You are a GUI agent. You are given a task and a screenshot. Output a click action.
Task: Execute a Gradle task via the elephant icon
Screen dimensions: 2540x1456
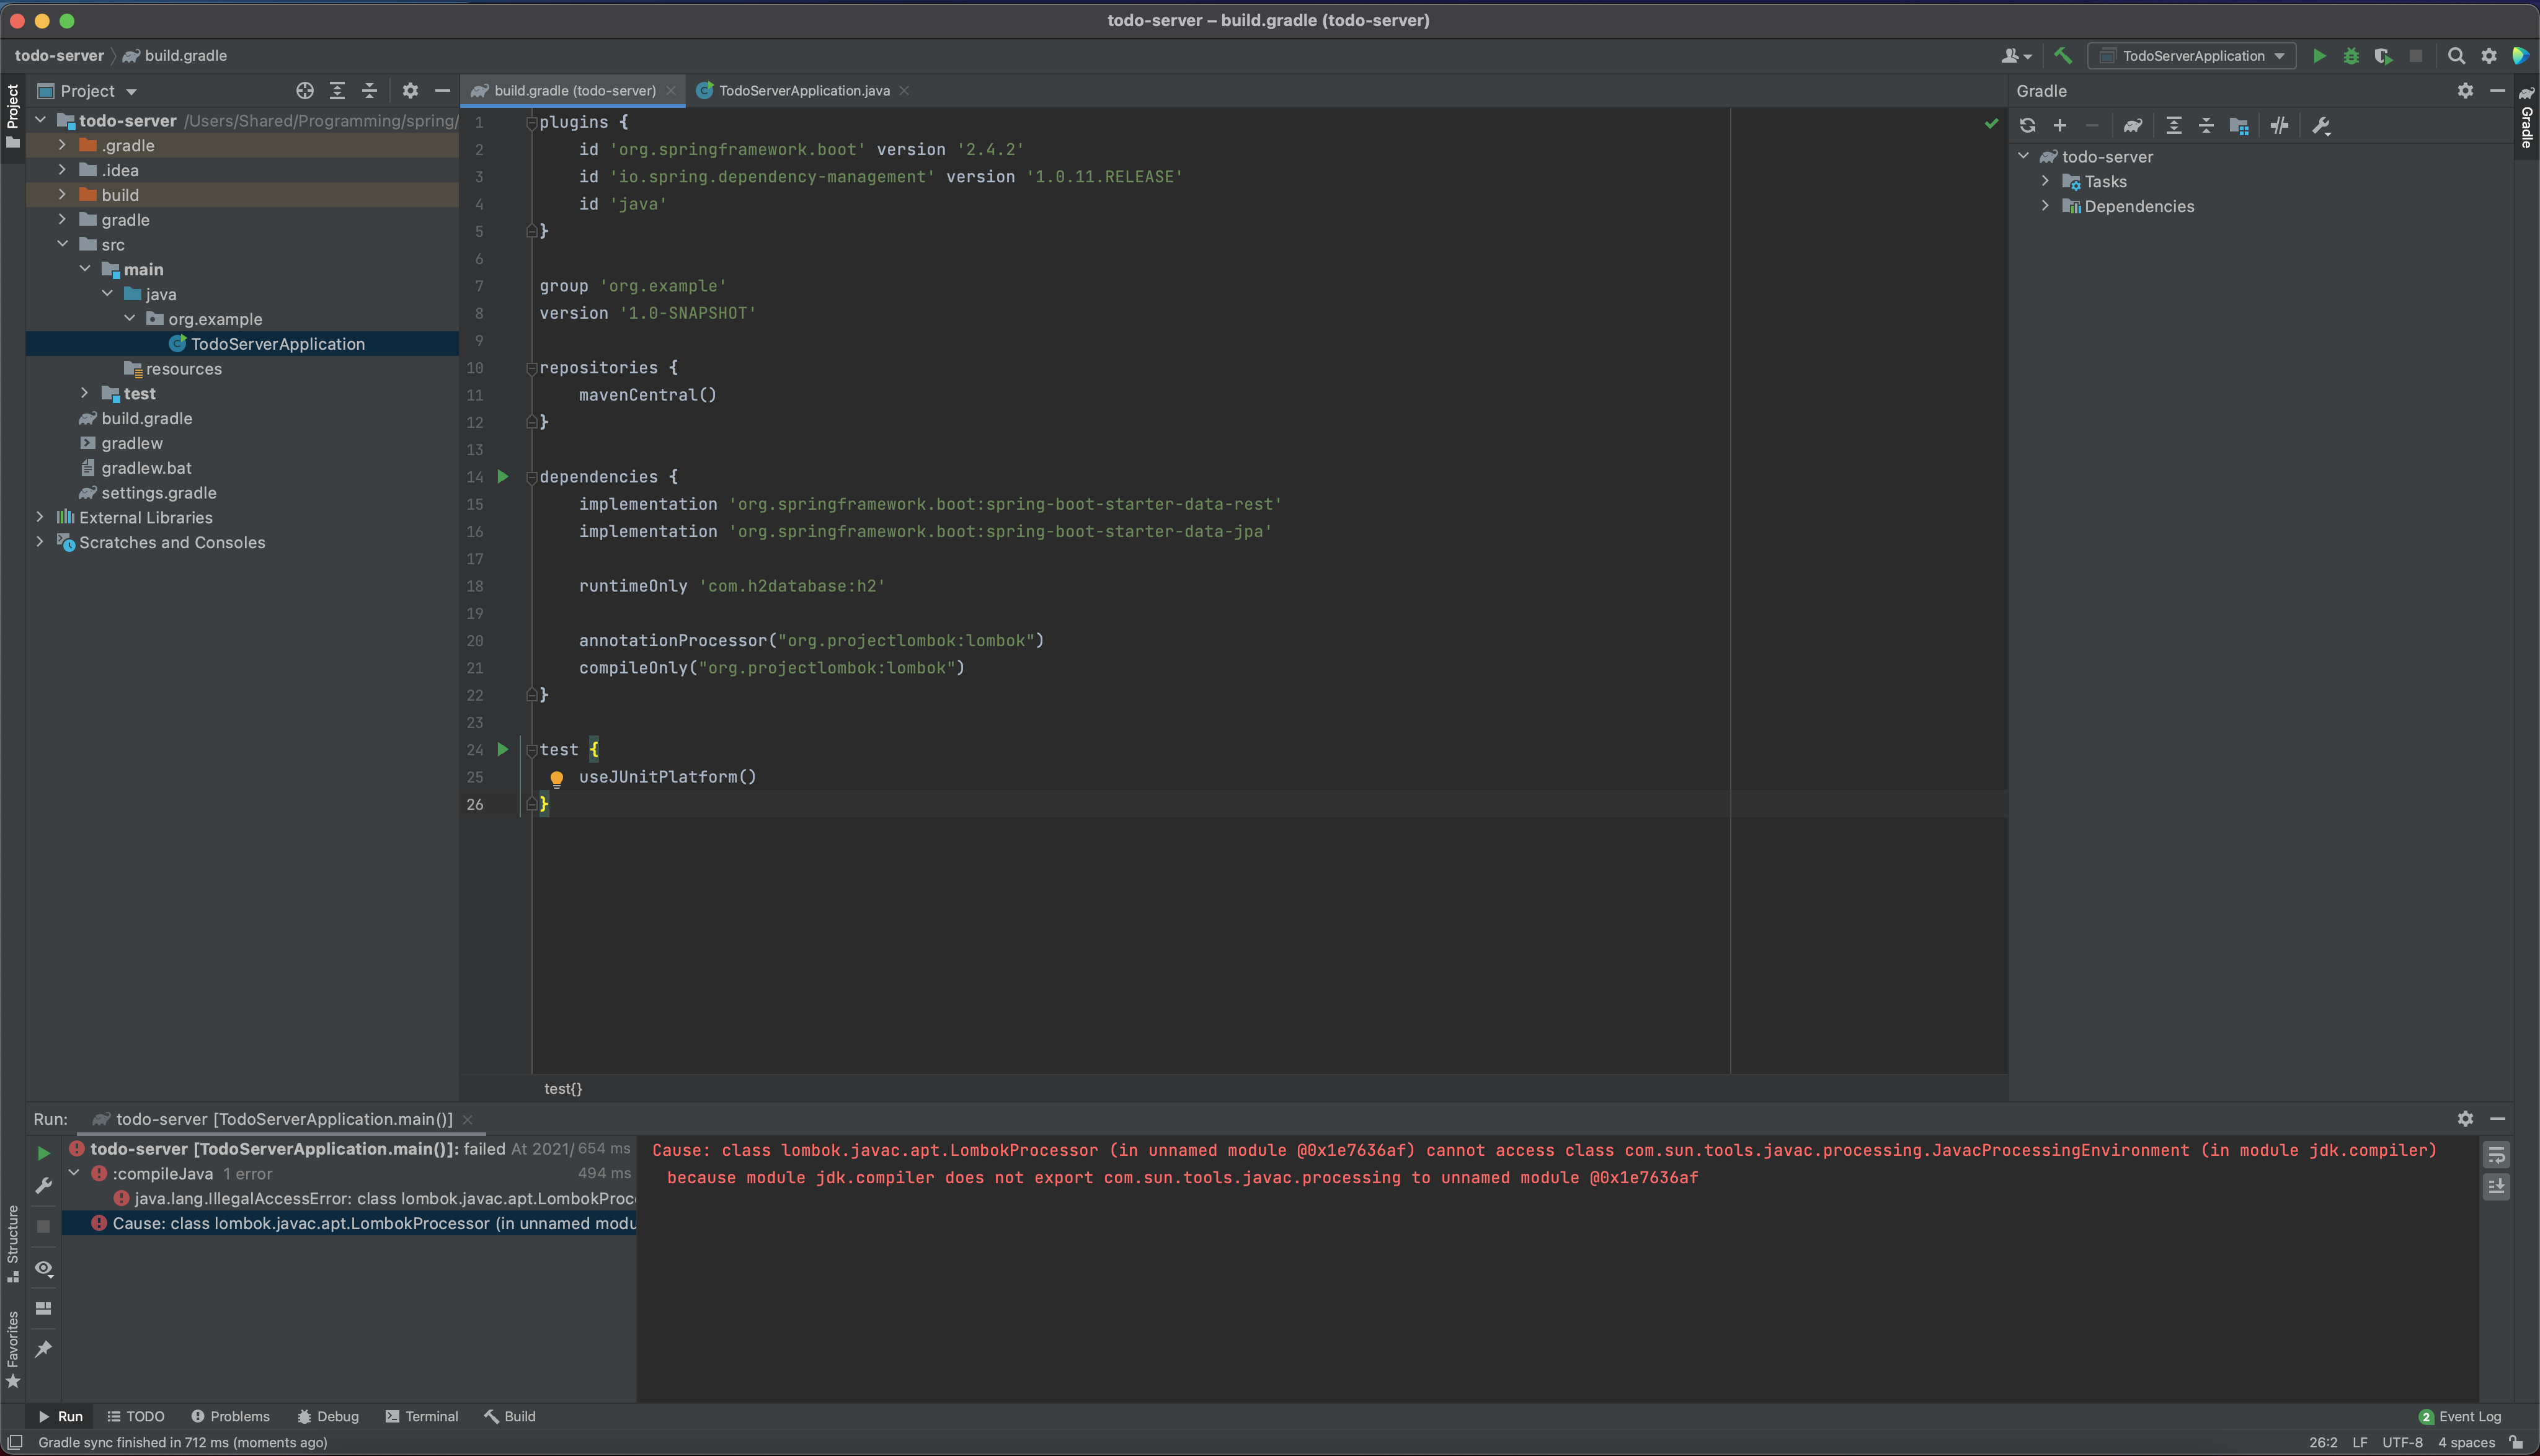2133,125
